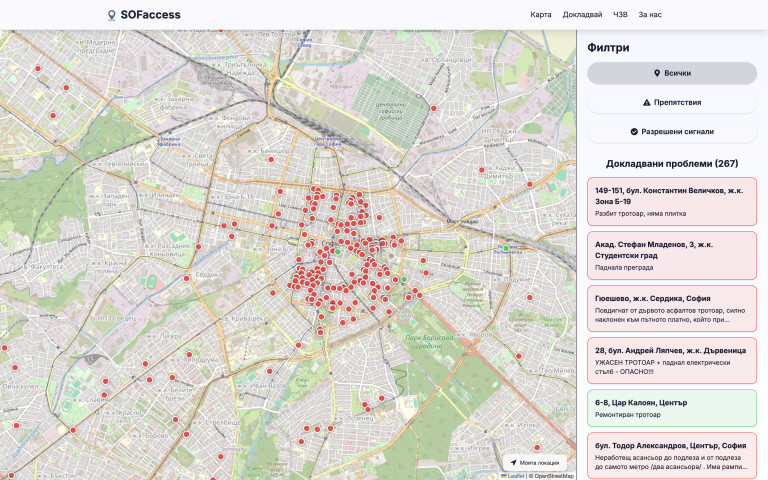768x480 pixels.
Task: Click the green marker near Подуяне station
Action: (506, 248)
